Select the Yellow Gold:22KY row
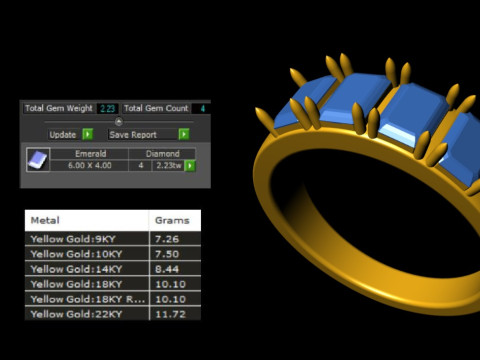The width and height of the screenshot is (480, 360). [x=113, y=314]
